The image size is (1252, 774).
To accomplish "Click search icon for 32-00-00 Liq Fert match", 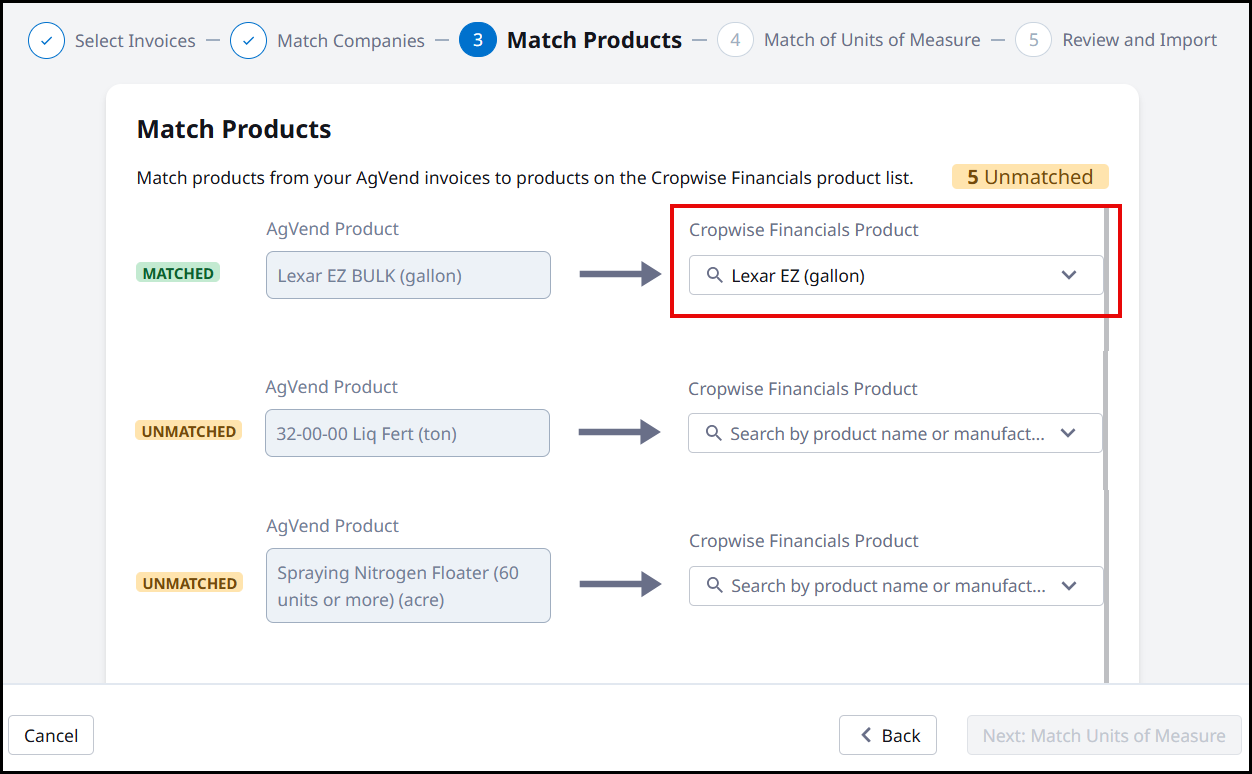I will coord(713,433).
